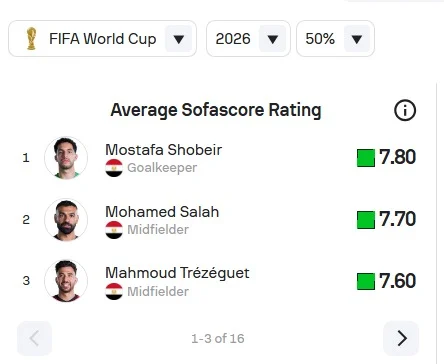
Task: Click Mahmoud Trézéguet's profile photo
Action: click(66, 281)
